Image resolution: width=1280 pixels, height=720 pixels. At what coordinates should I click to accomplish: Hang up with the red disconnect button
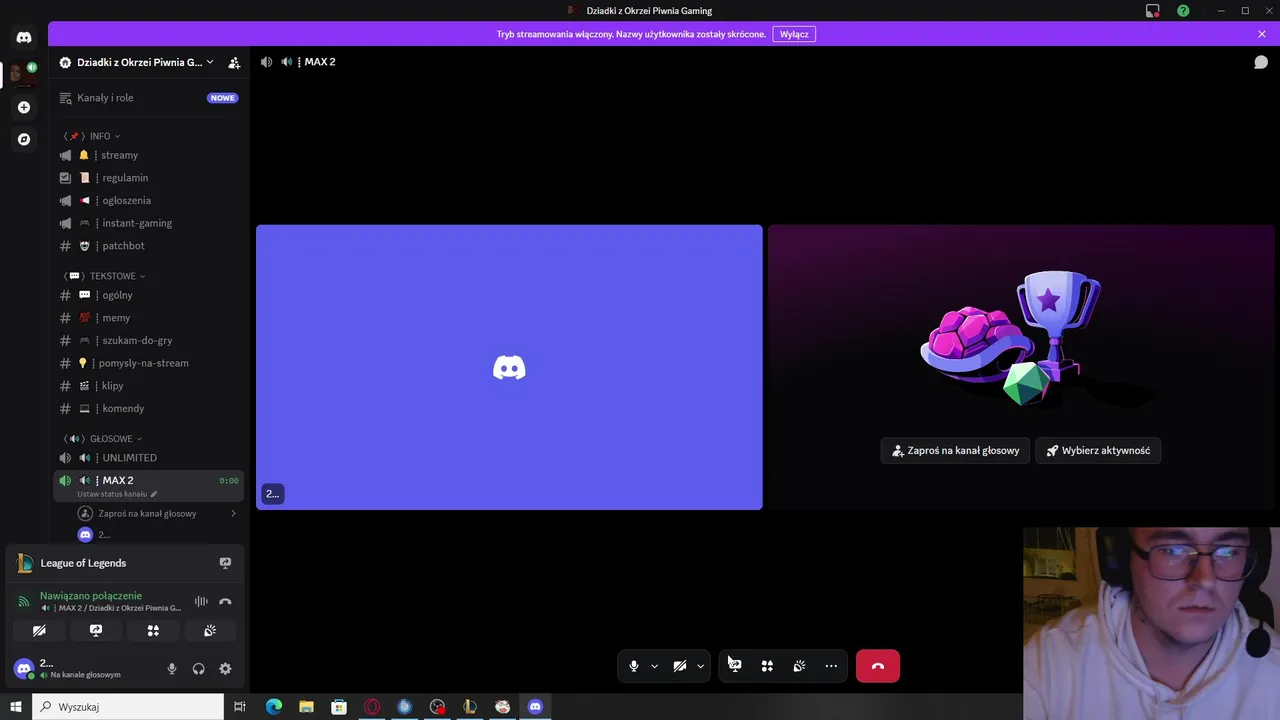point(878,666)
